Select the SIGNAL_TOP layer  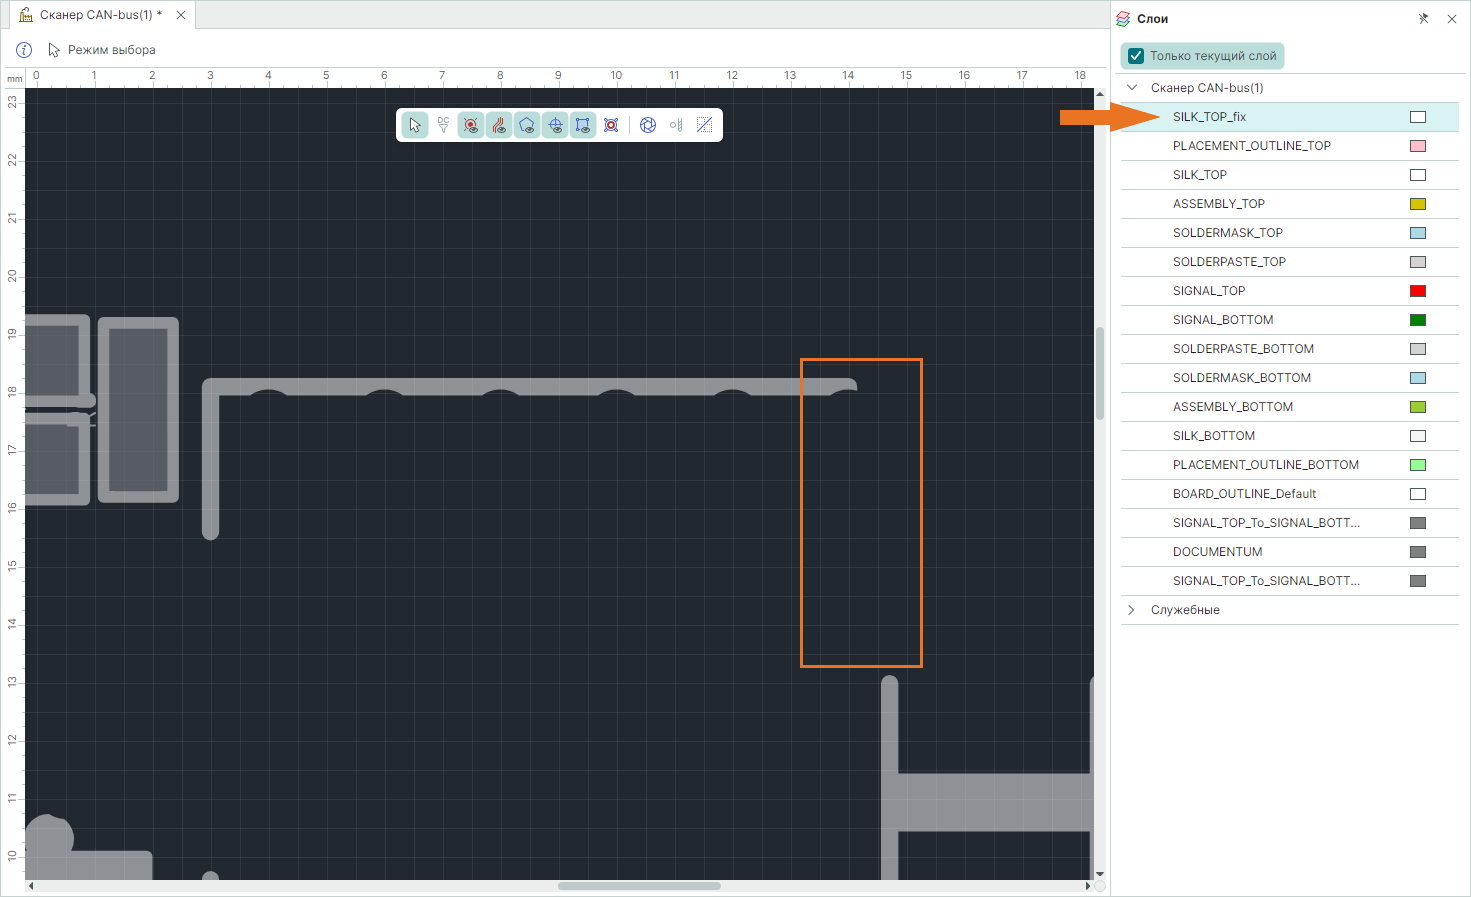tap(1209, 291)
